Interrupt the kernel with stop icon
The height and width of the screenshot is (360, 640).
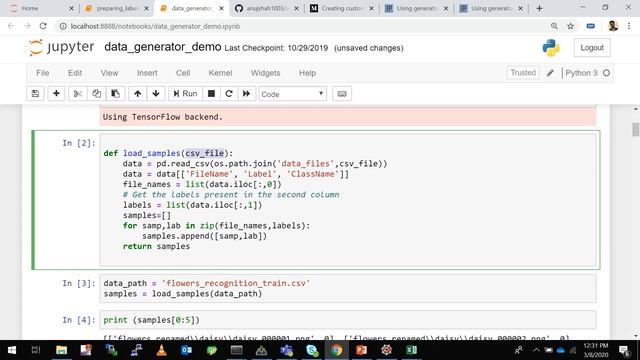point(211,94)
